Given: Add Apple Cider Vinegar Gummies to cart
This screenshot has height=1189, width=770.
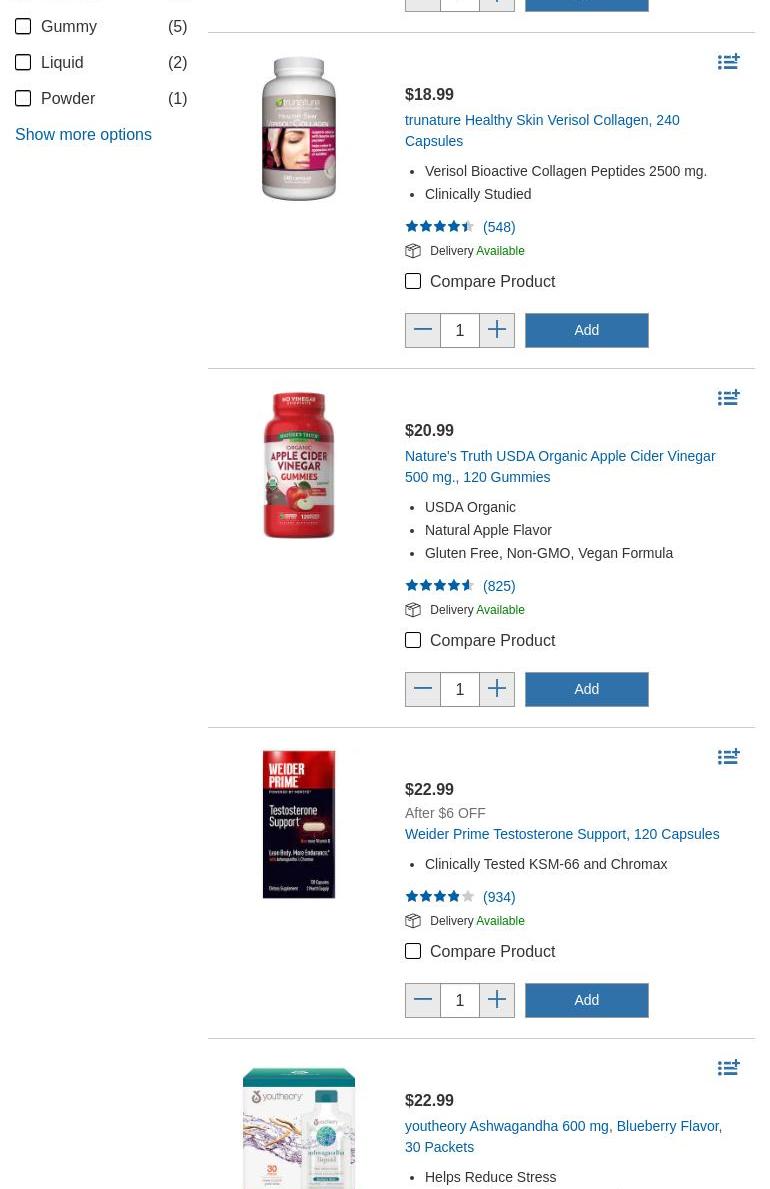Looking at the screenshot, I should click(x=586, y=689).
